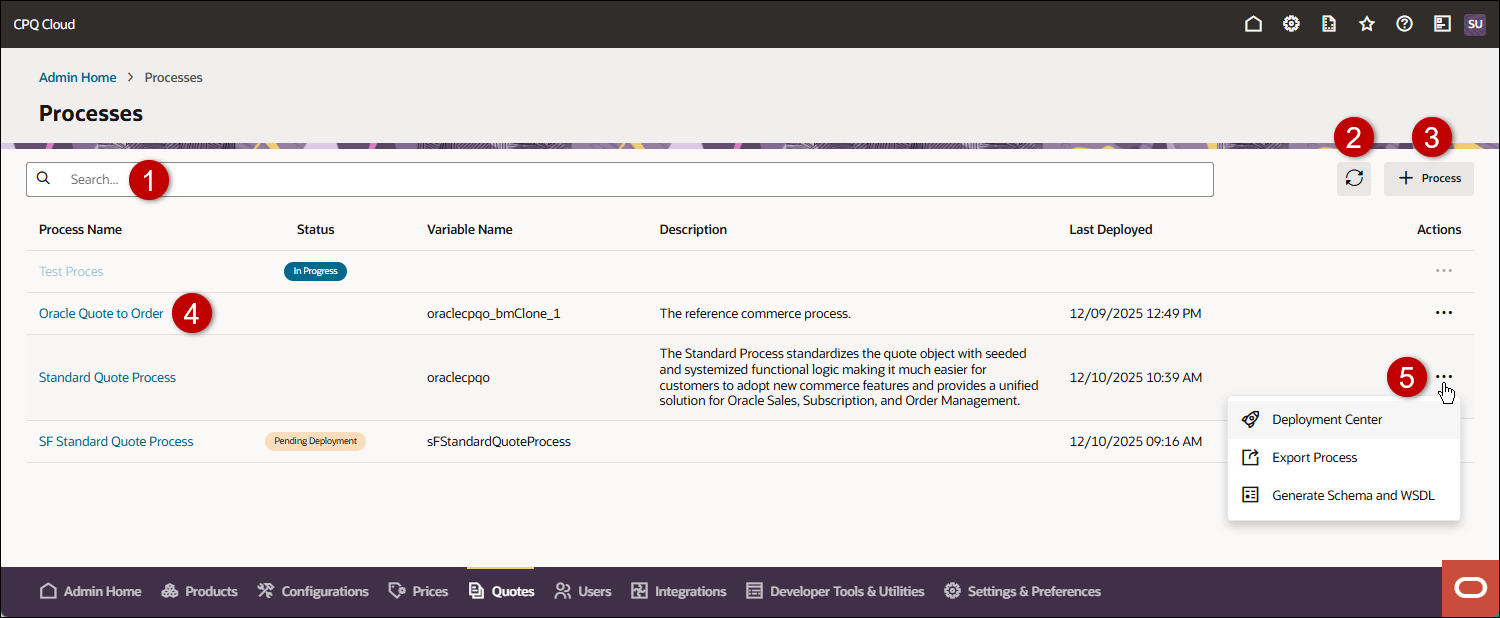Click the + Process button
This screenshot has width=1500, height=618.
(1428, 178)
